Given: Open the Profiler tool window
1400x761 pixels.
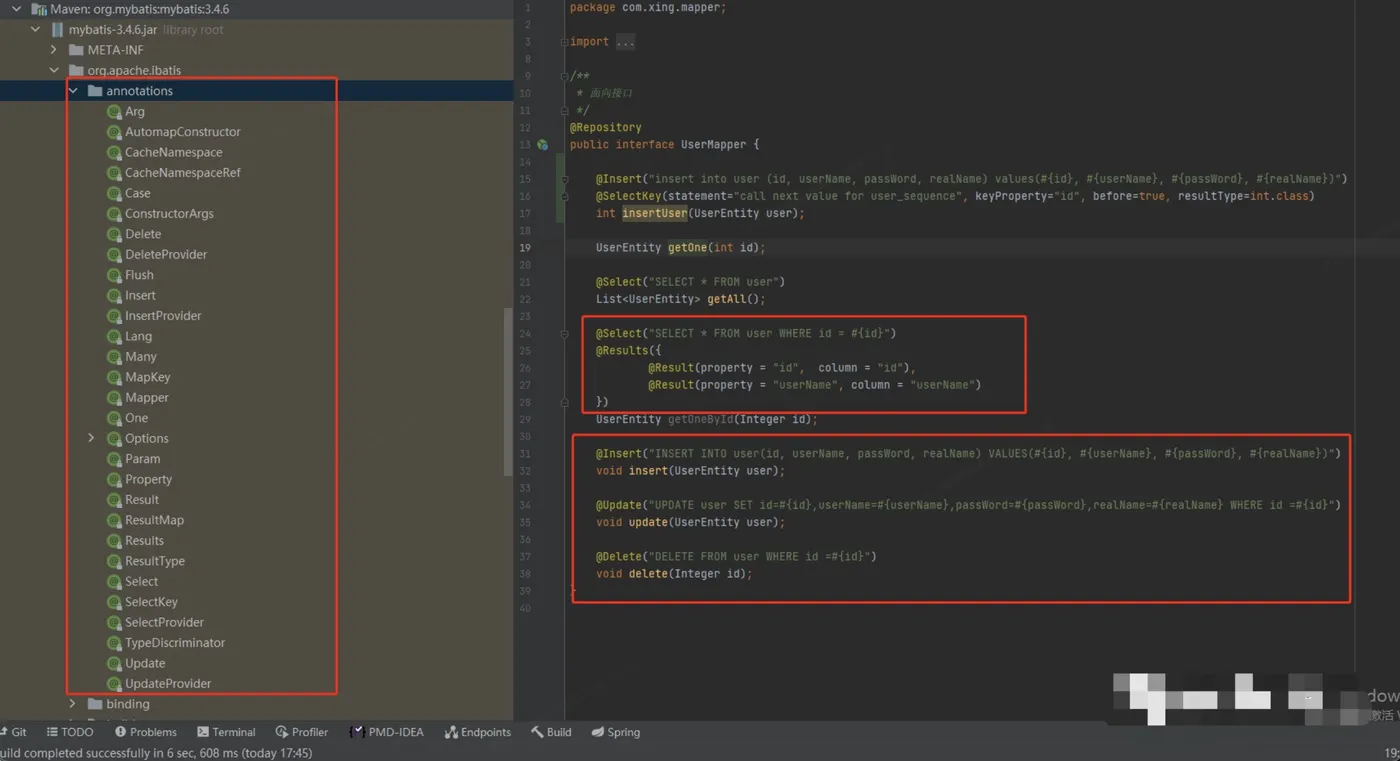Looking at the screenshot, I should (x=302, y=732).
